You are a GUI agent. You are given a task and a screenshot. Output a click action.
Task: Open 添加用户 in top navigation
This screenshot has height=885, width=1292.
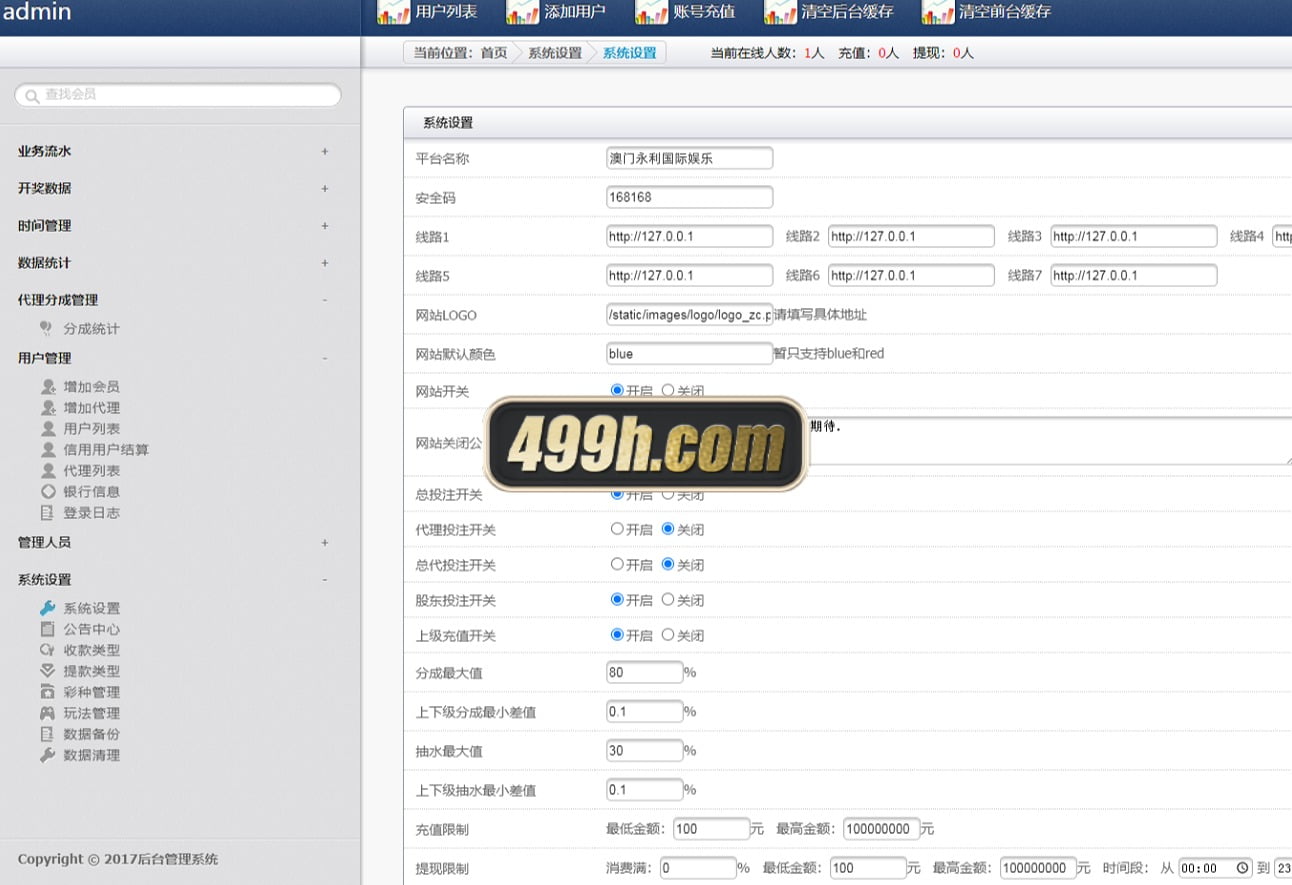point(575,12)
